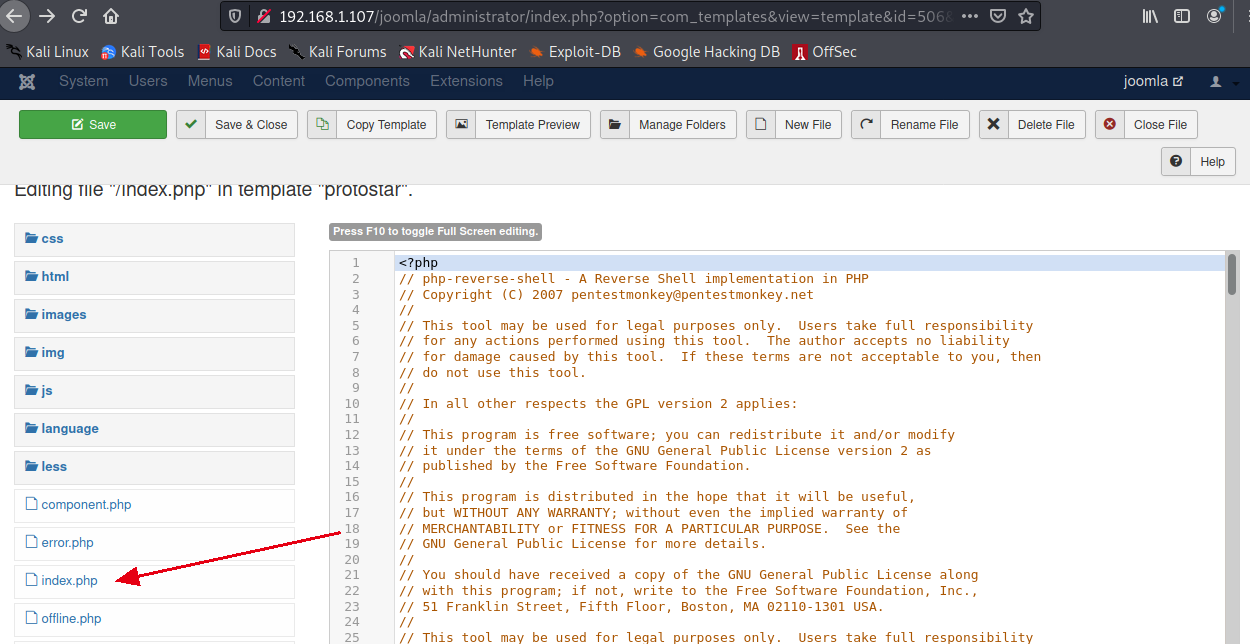1250x644 pixels.
Task: Click the Delete File X icon
Action: click(993, 124)
